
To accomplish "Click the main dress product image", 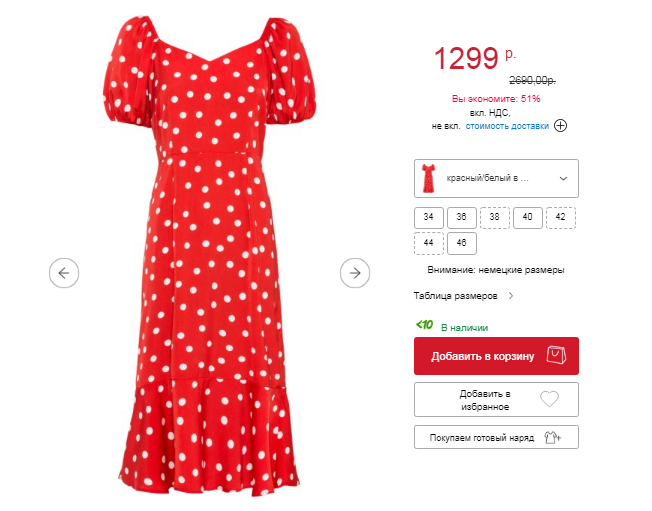I will click(x=209, y=256).
